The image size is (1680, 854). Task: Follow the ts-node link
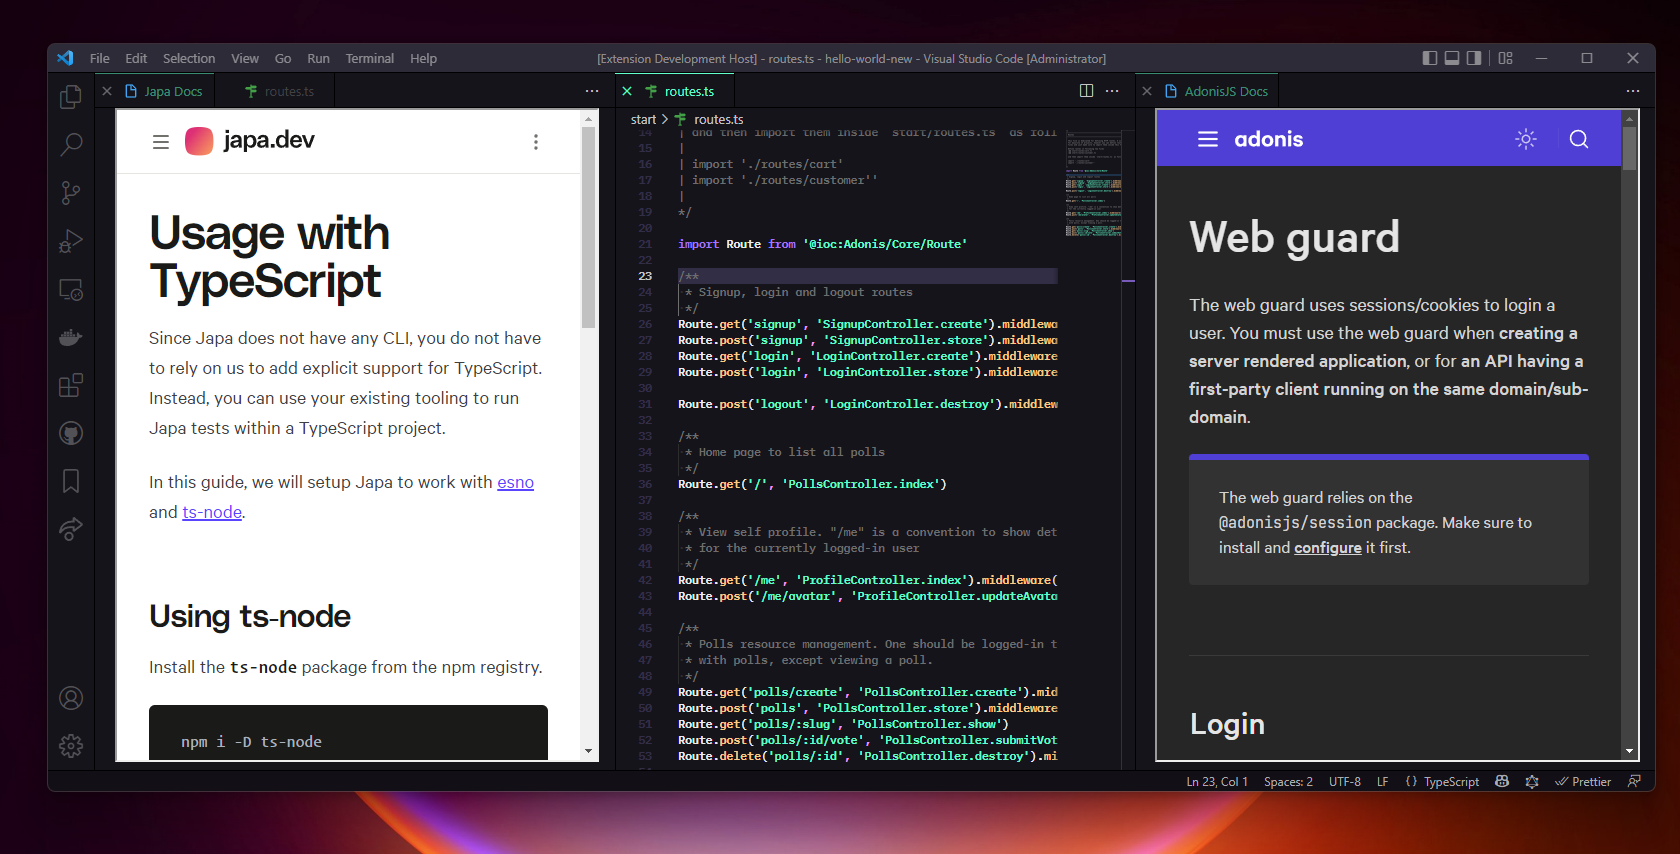click(212, 512)
